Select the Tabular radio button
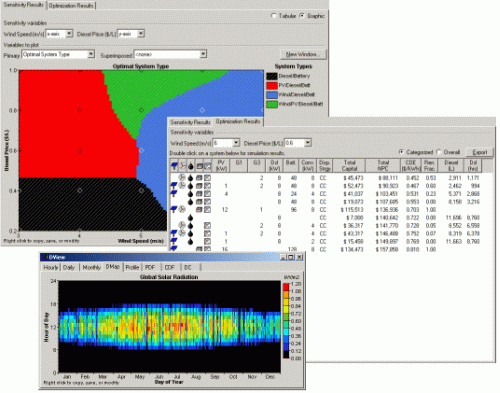500x393 pixels. [x=273, y=16]
